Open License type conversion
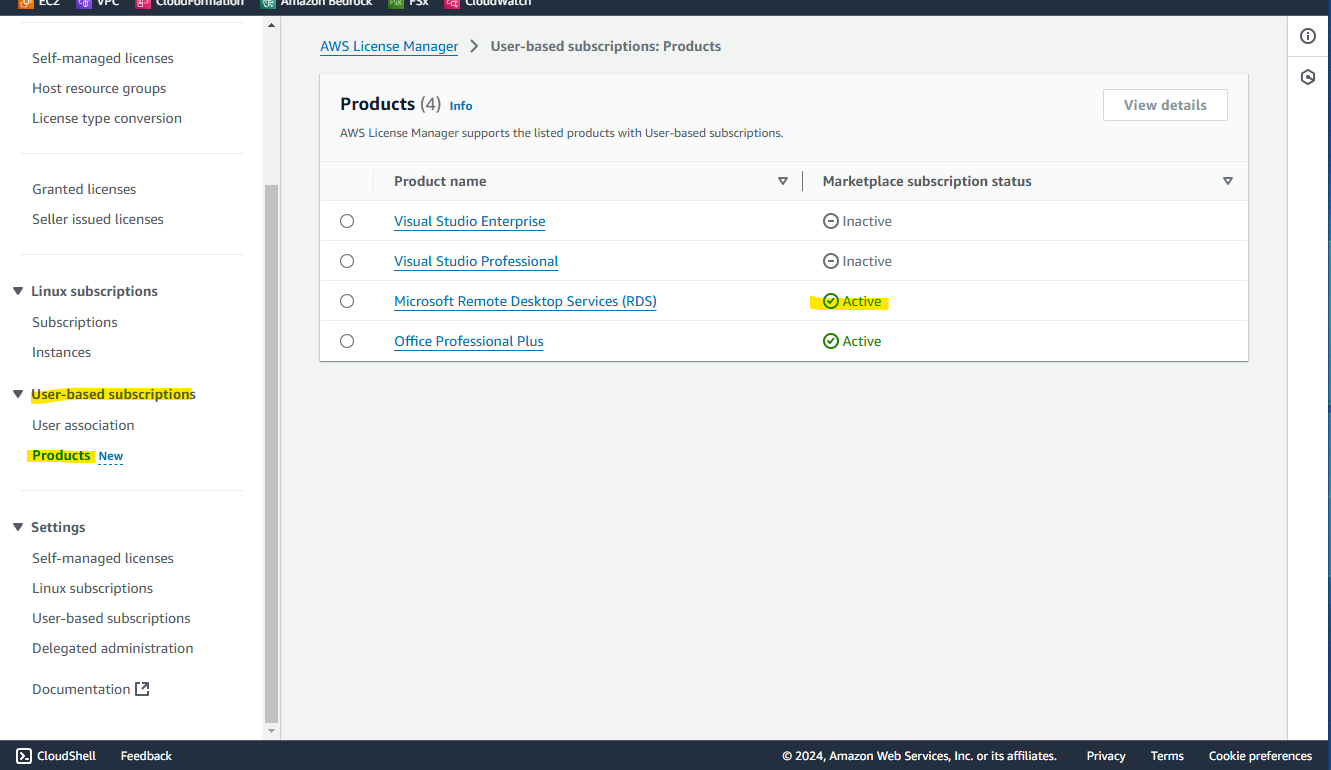The width and height of the screenshot is (1331, 770). 107,118
